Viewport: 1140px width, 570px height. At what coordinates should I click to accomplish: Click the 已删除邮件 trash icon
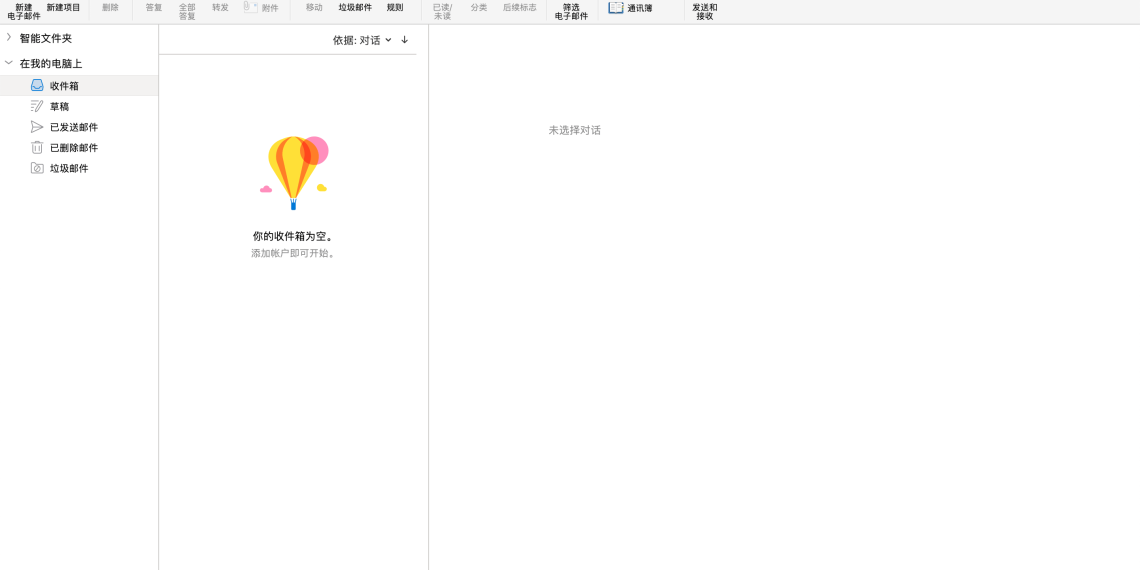(x=37, y=148)
